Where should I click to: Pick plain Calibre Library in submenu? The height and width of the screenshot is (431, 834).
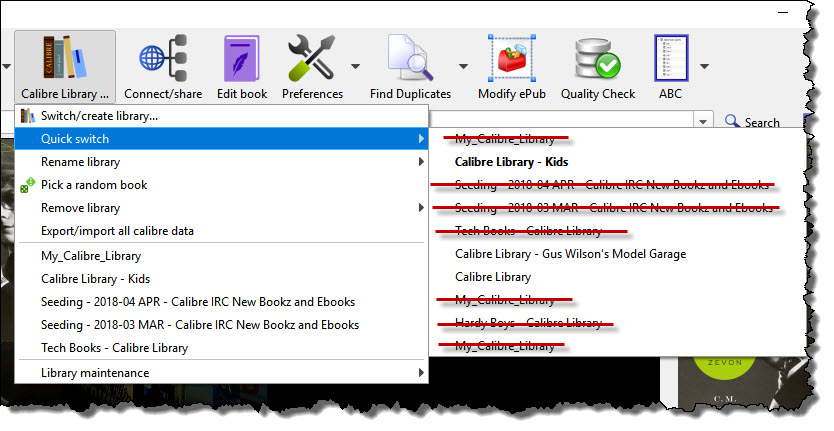click(617, 277)
